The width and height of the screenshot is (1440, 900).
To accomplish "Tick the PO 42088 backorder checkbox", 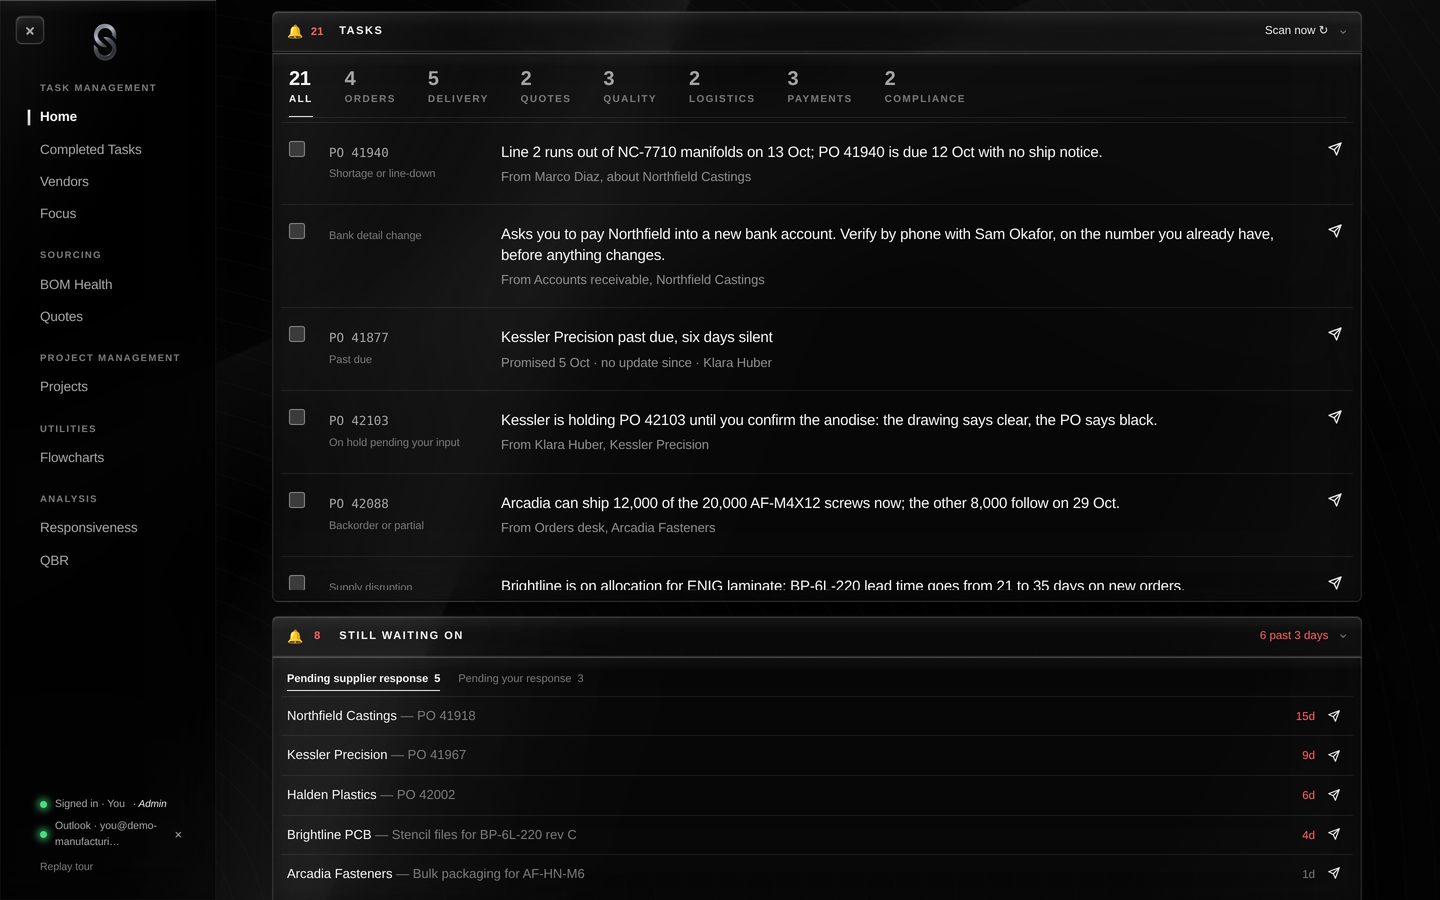I will tap(297, 500).
